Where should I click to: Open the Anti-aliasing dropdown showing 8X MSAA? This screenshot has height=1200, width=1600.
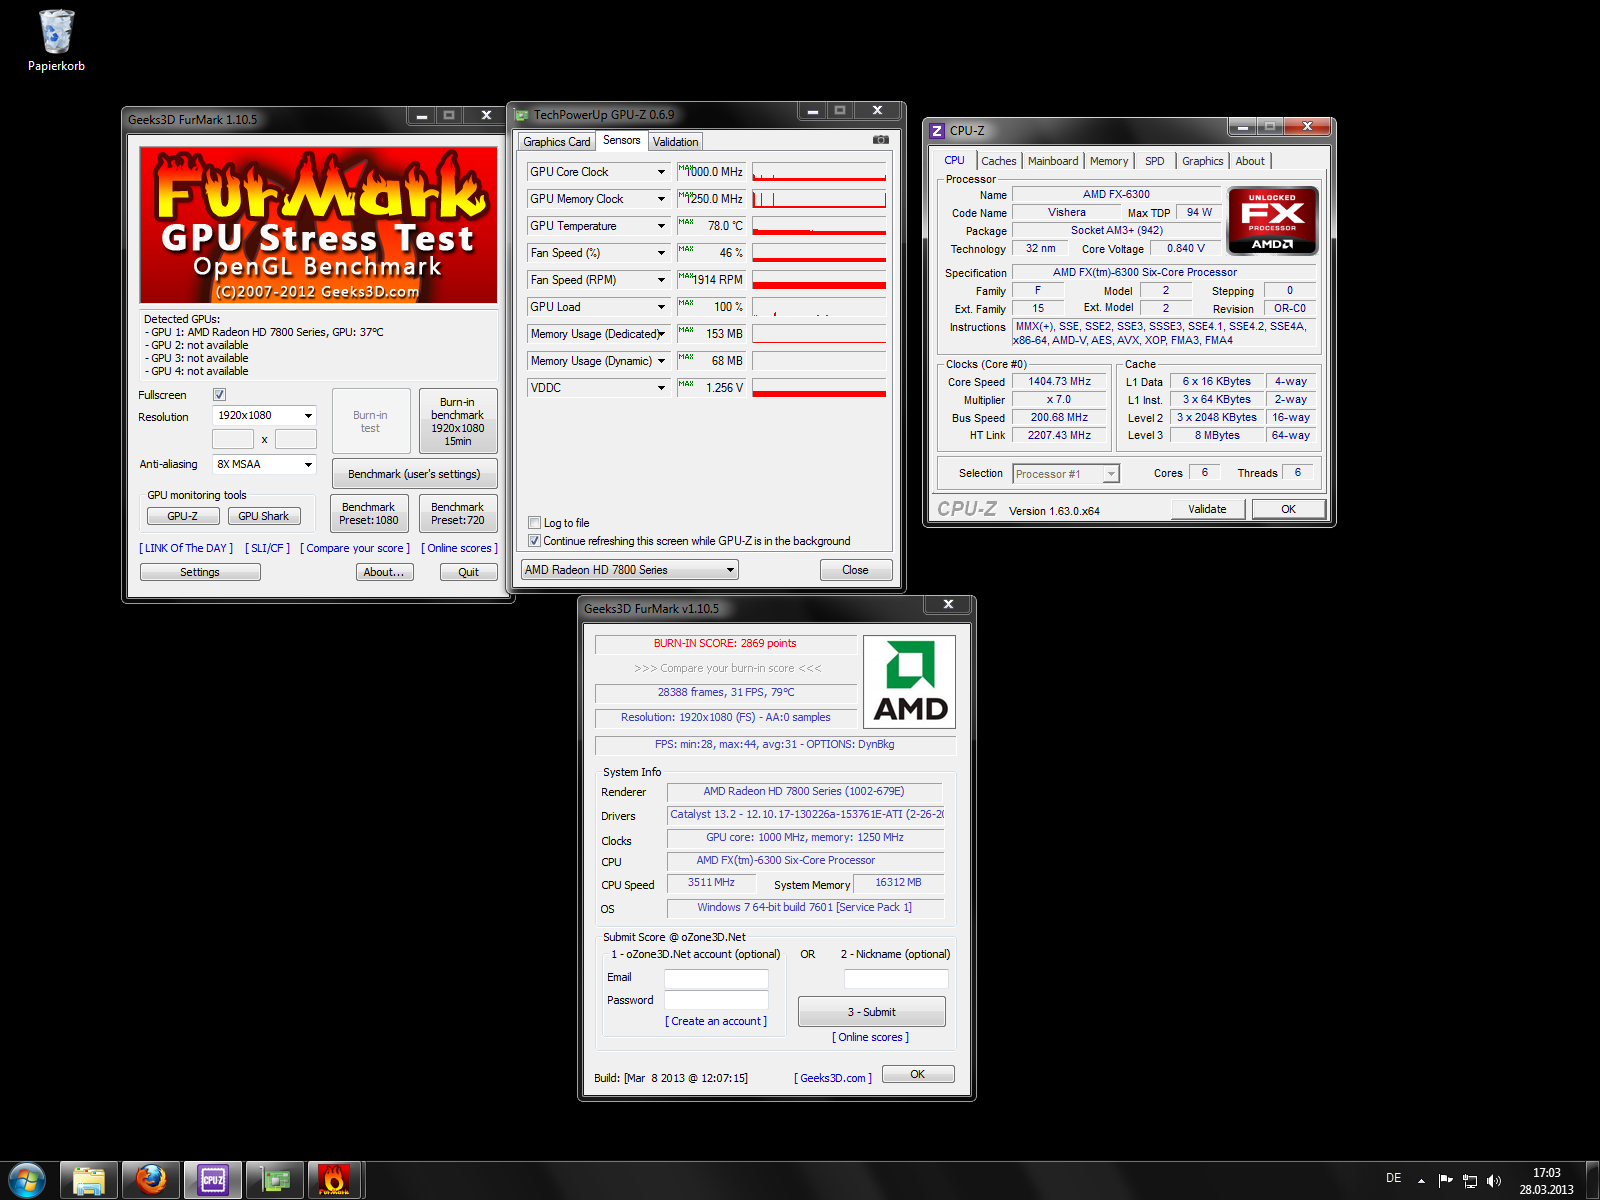(x=264, y=464)
